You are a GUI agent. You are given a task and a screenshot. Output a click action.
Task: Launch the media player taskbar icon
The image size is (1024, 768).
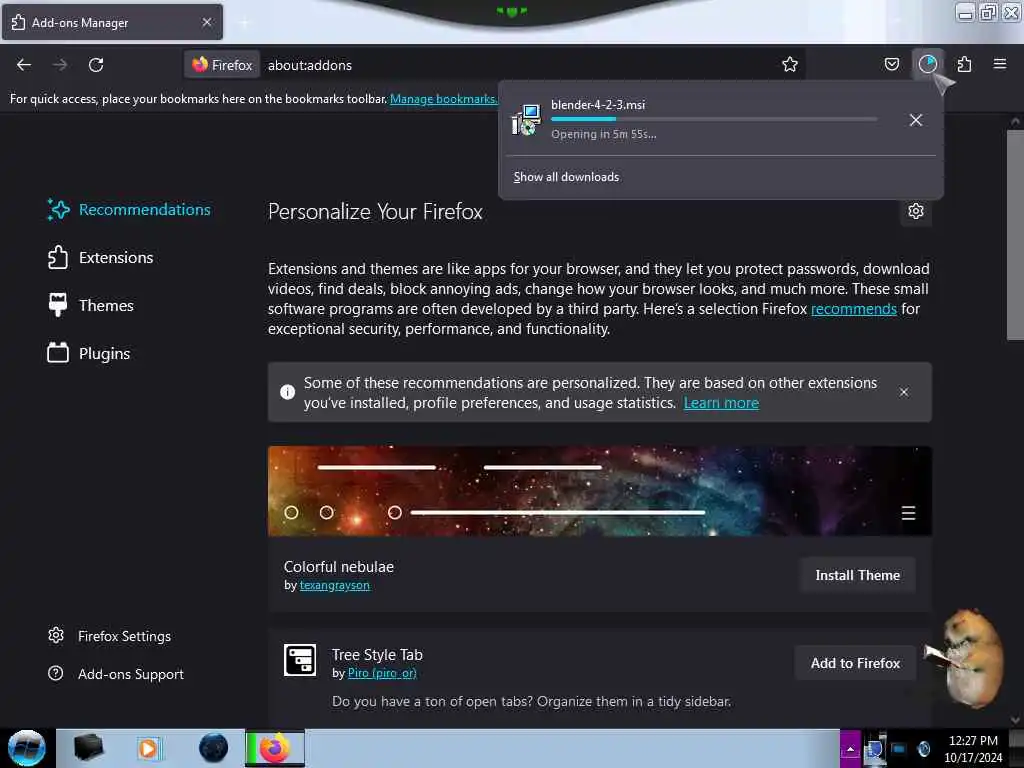point(148,748)
